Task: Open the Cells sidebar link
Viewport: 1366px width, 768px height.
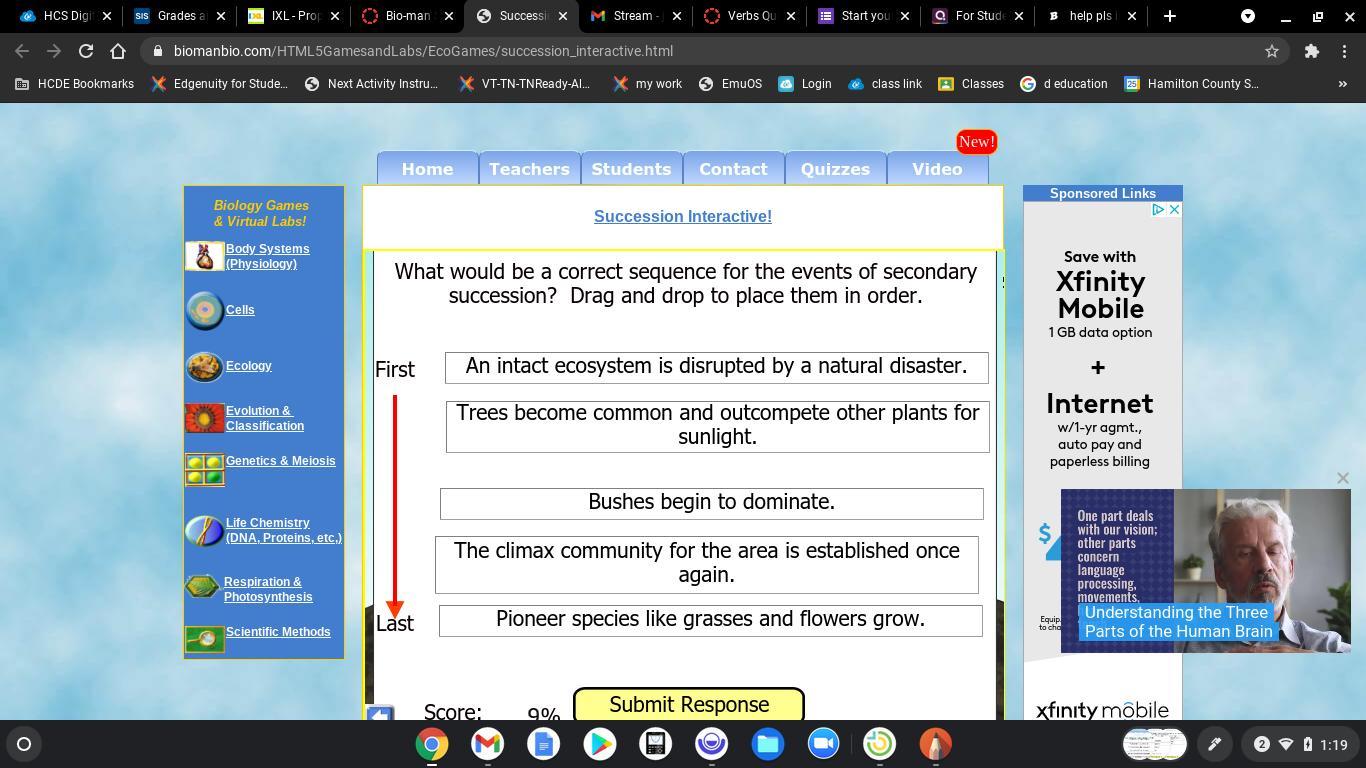Action: click(x=240, y=310)
